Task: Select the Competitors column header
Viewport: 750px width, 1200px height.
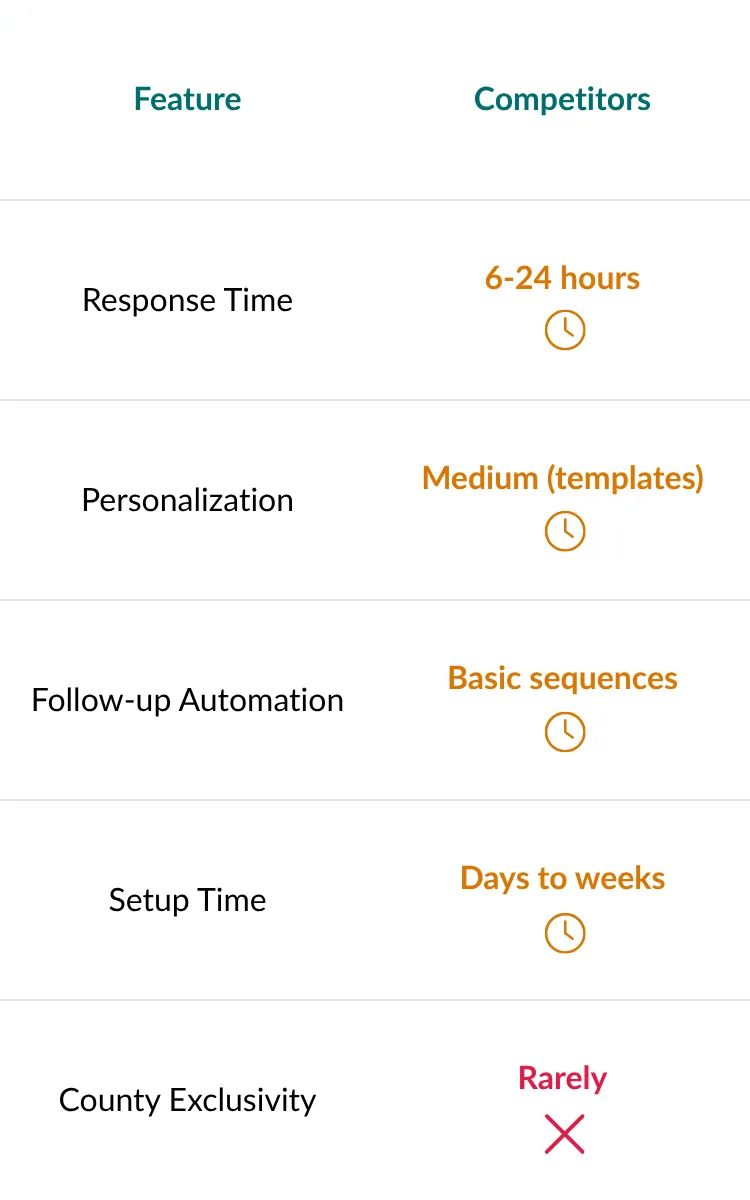Action: pos(562,99)
